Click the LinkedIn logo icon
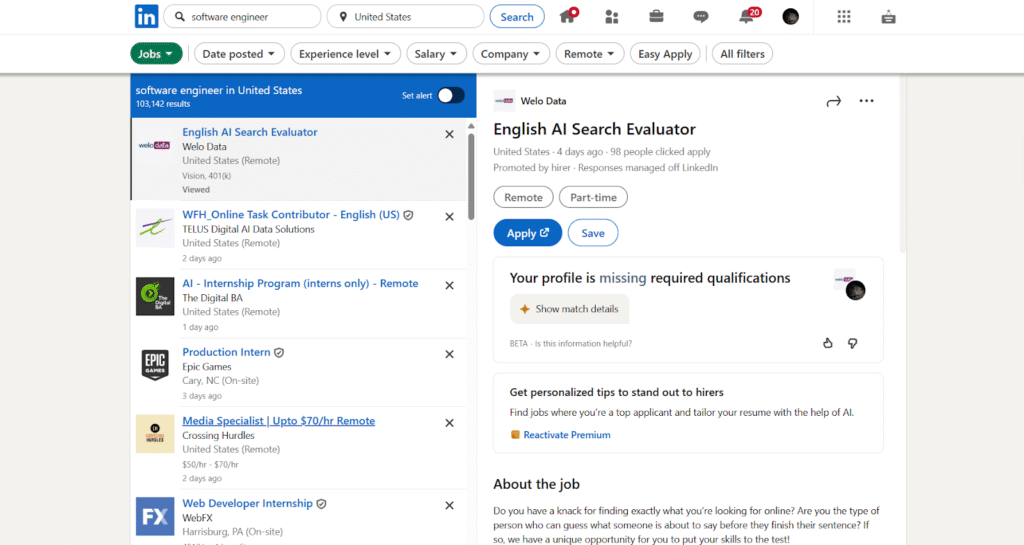The height and width of the screenshot is (545, 1024). tap(146, 16)
